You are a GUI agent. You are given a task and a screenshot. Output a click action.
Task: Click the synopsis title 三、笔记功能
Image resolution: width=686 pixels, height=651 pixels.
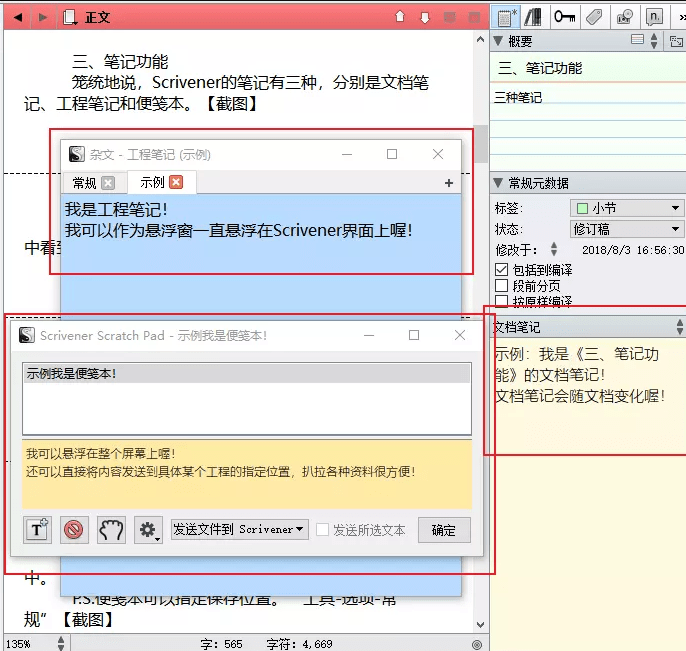tap(540, 68)
